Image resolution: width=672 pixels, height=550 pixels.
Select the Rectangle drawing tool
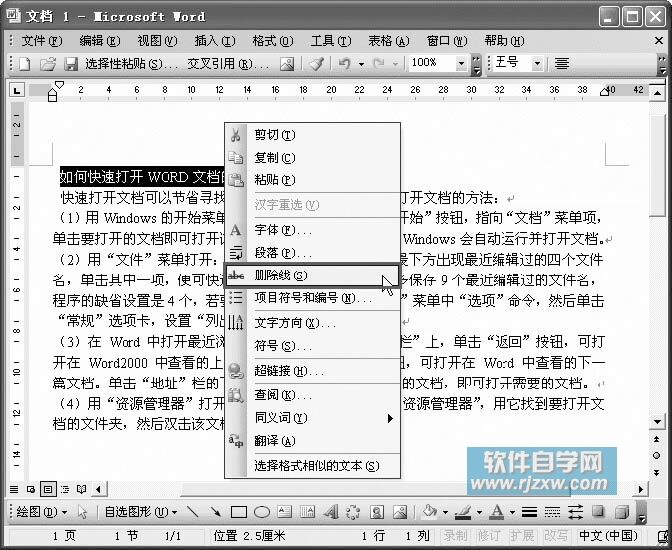click(239, 512)
